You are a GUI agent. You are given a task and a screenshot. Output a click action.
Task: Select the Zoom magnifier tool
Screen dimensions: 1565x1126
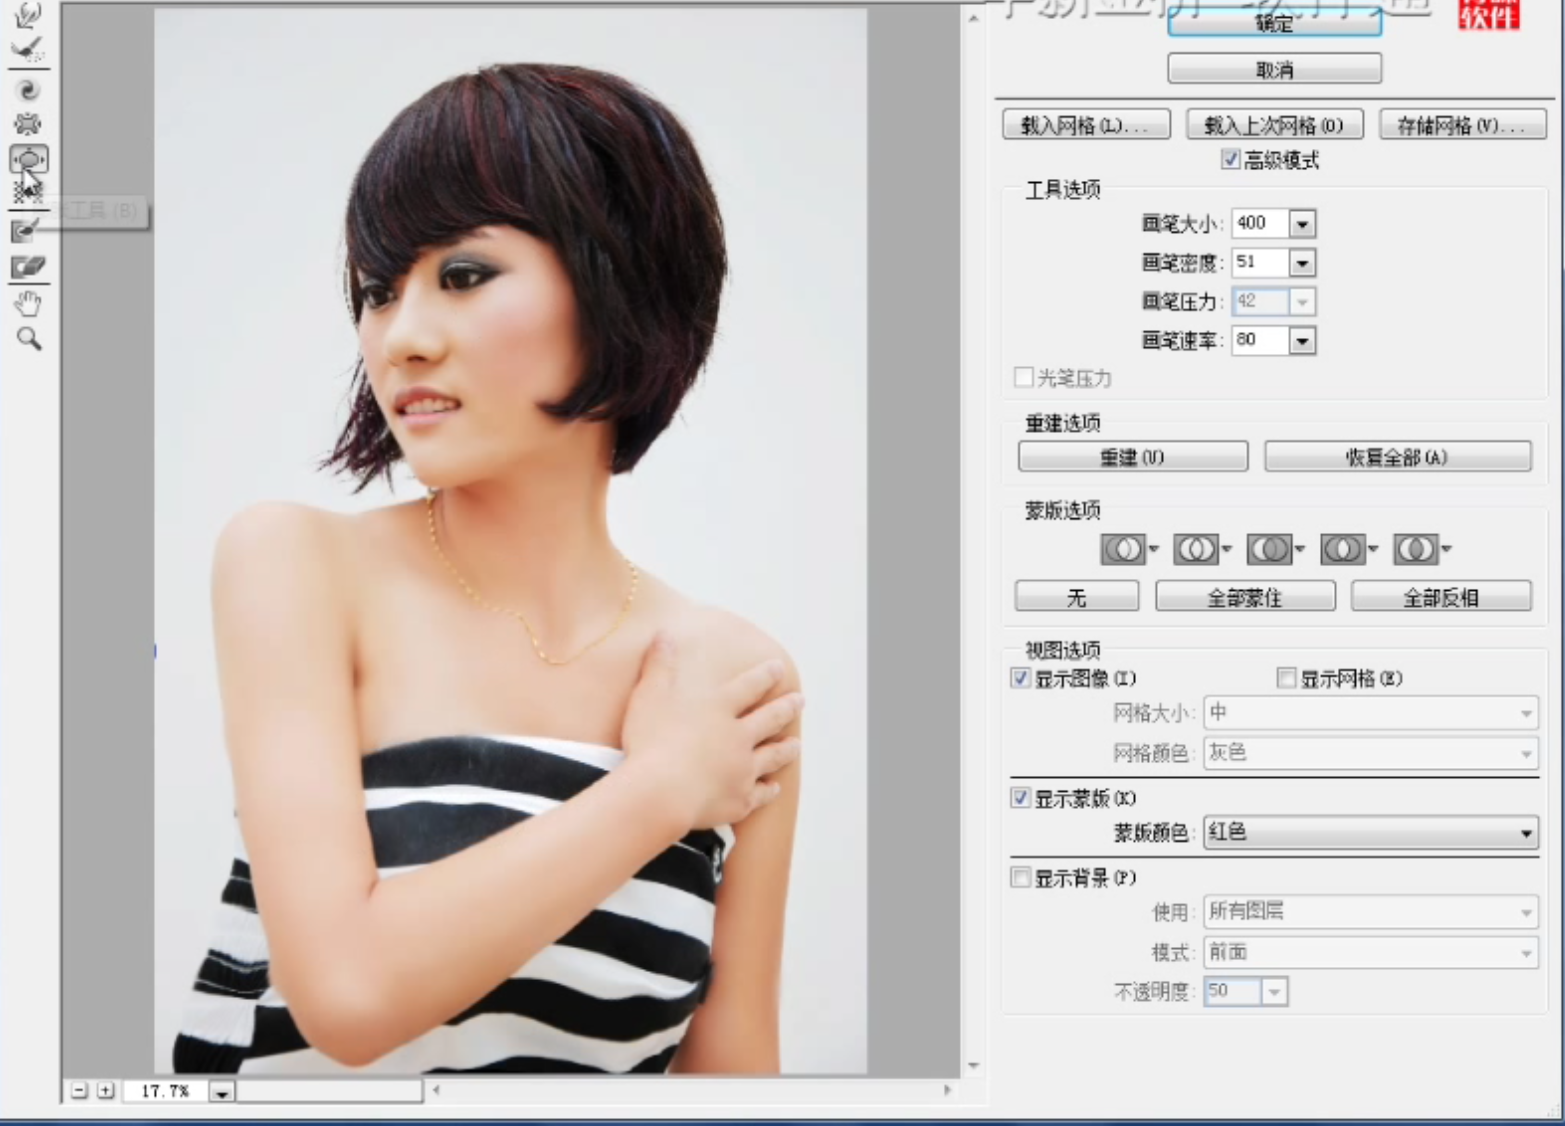pos(28,339)
